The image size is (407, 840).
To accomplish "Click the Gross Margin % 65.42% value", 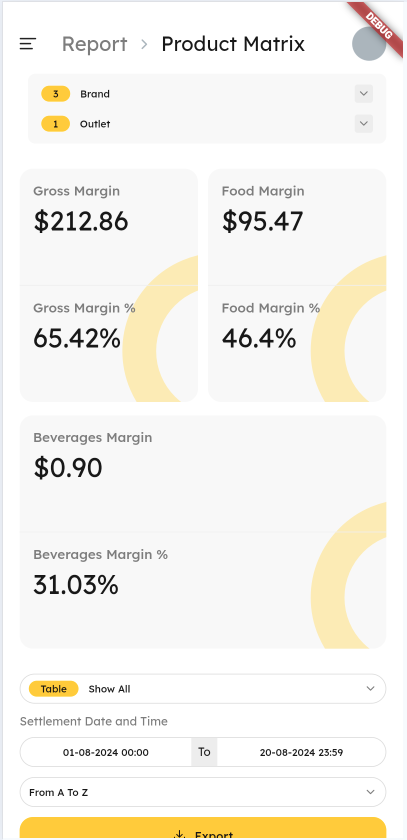I will (x=77, y=339).
